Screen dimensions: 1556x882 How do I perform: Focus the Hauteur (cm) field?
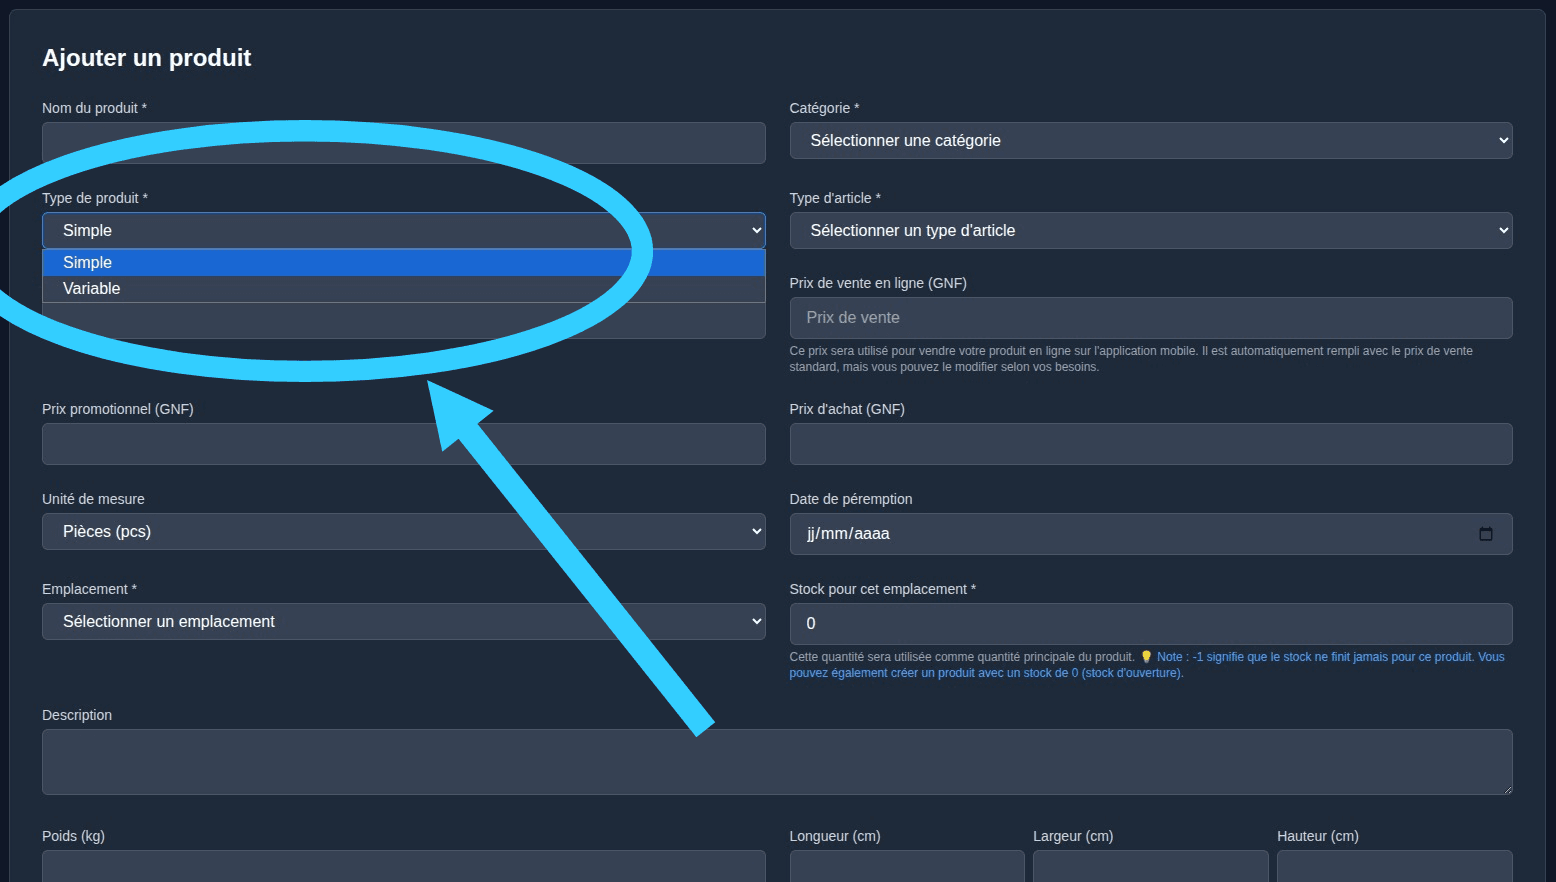[1394, 865]
